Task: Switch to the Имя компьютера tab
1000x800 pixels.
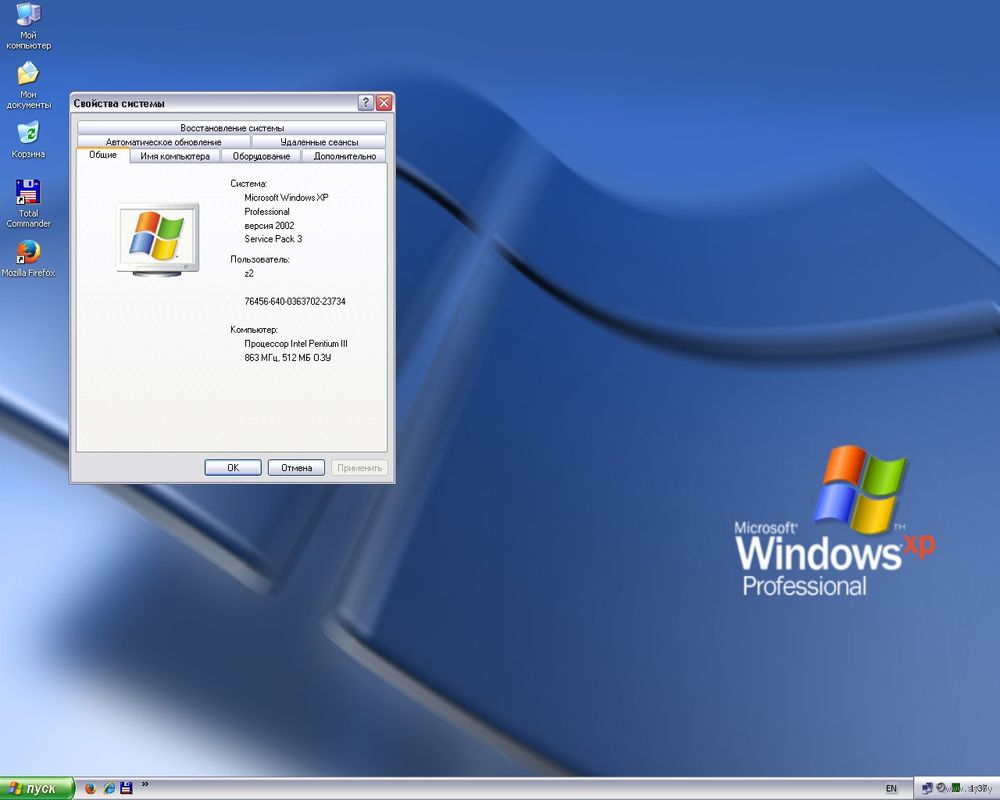Action: tap(175, 156)
